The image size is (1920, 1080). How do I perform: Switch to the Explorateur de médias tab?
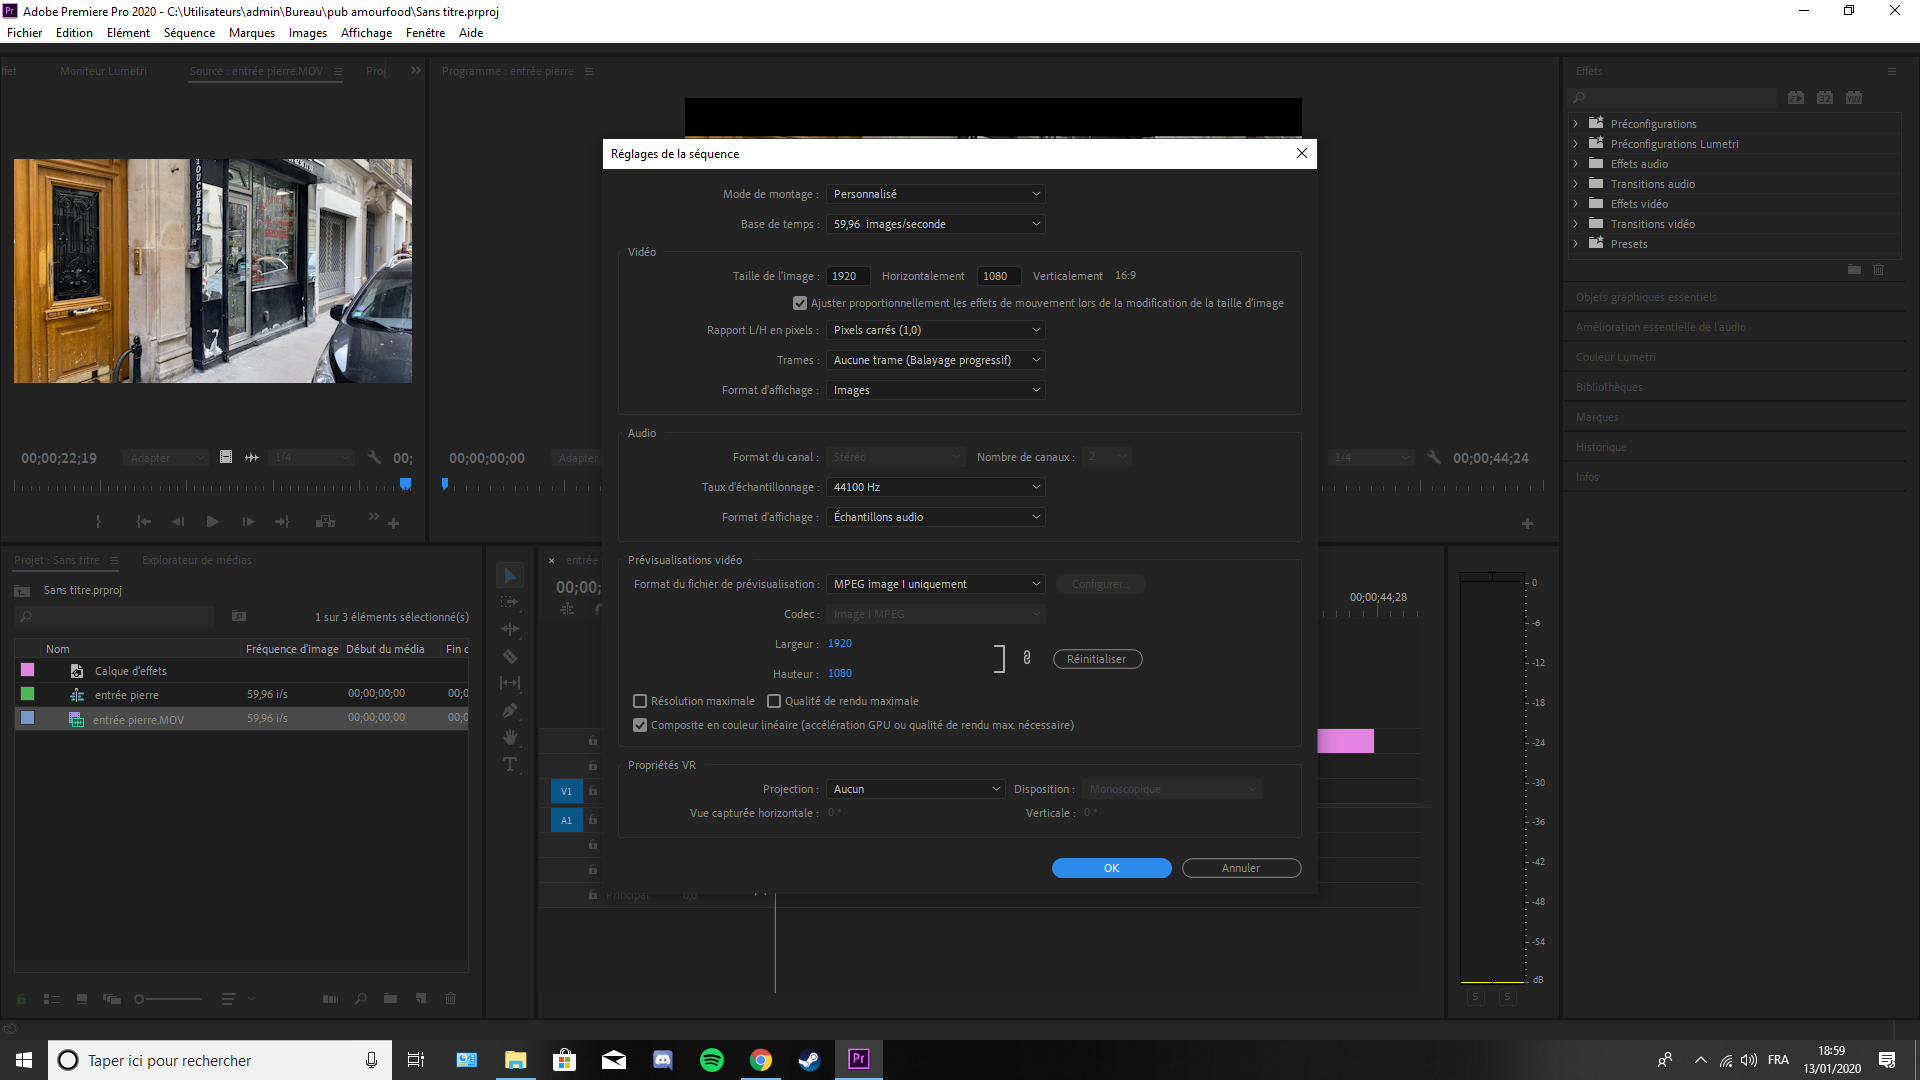[196, 560]
